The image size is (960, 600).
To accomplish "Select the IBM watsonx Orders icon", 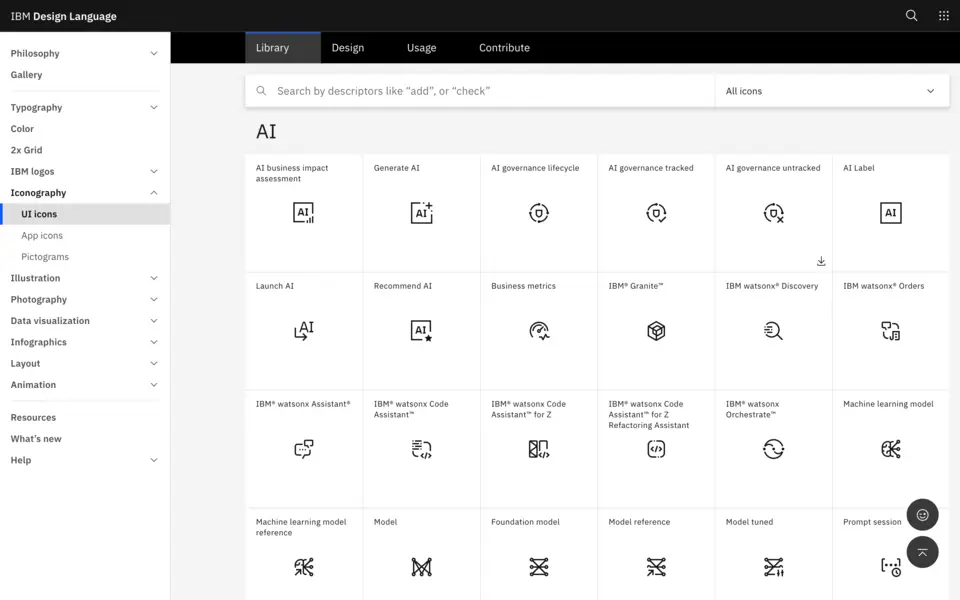I will click(x=891, y=331).
